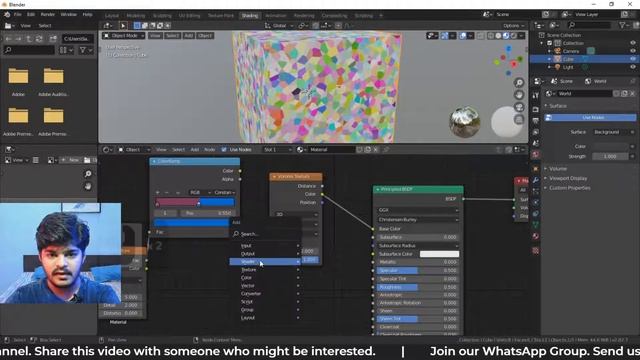Hide Camera with its eye icon
The width and height of the screenshot is (640, 360).
(x=633, y=51)
